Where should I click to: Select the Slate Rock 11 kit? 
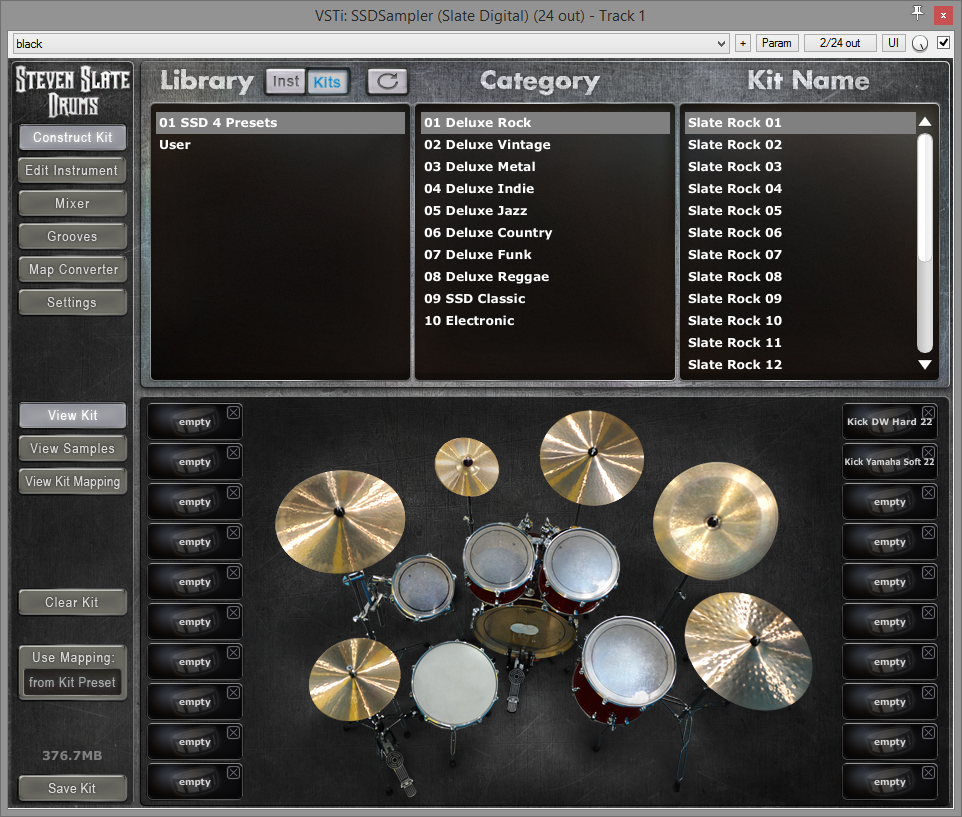[x=800, y=343]
